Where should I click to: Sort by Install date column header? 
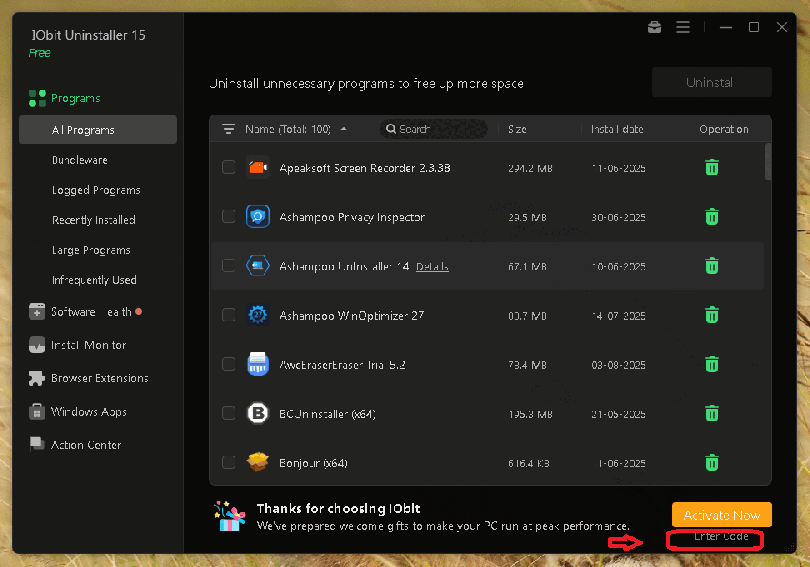pyautogui.click(x=617, y=129)
